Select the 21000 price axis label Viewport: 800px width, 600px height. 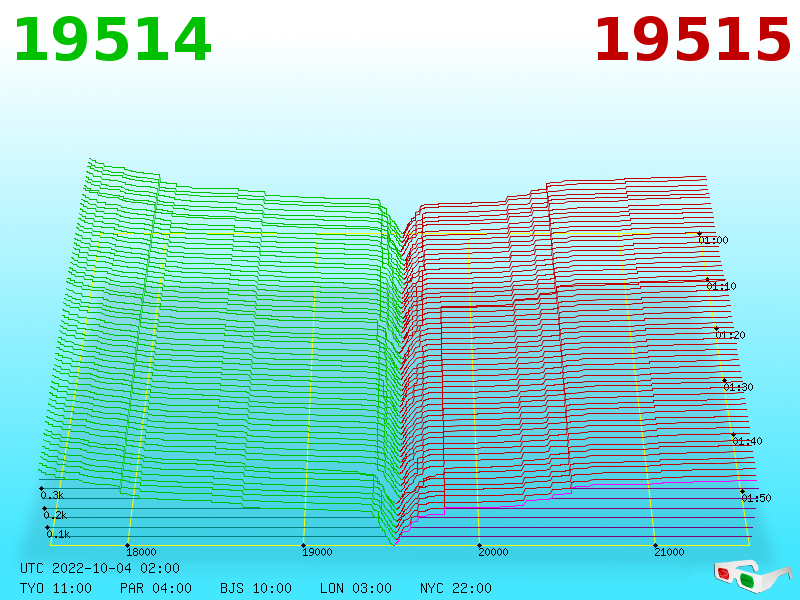point(669,552)
